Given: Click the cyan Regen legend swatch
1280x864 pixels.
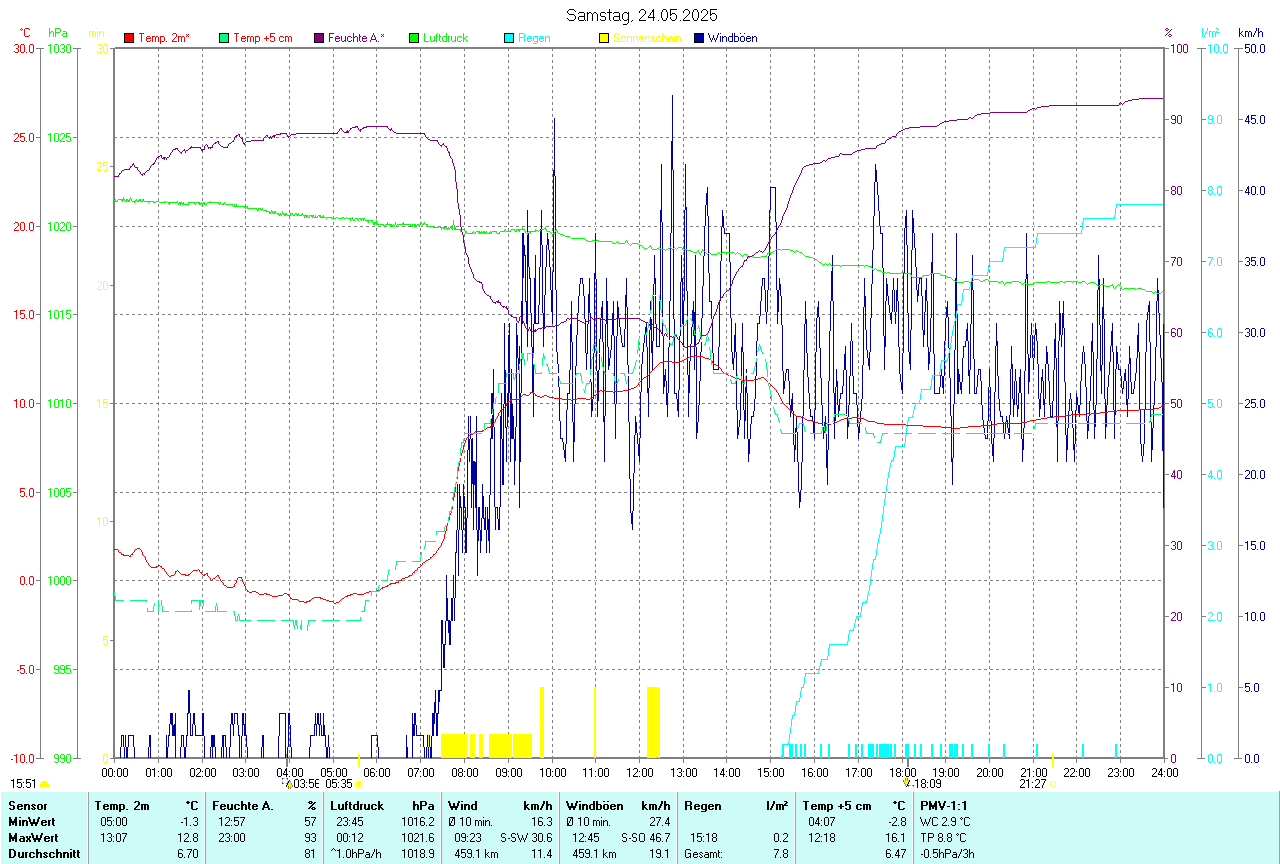Looking at the screenshot, I should (x=509, y=38).
